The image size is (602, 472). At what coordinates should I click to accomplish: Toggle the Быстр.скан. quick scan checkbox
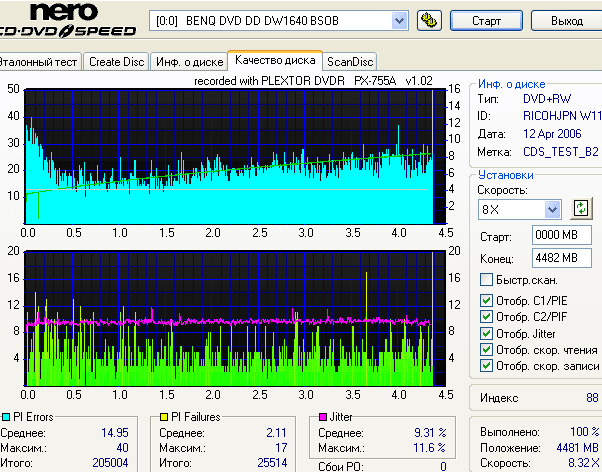tap(486, 280)
